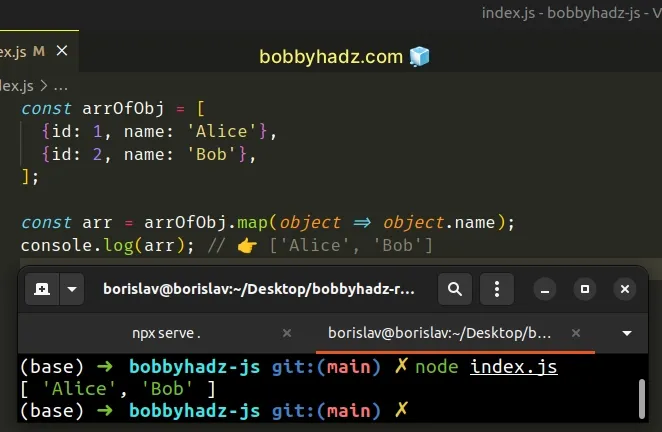The height and width of the screenshot is (432, 662).
Task: Open the terminal three-dot menu
Action: point(496,290)
